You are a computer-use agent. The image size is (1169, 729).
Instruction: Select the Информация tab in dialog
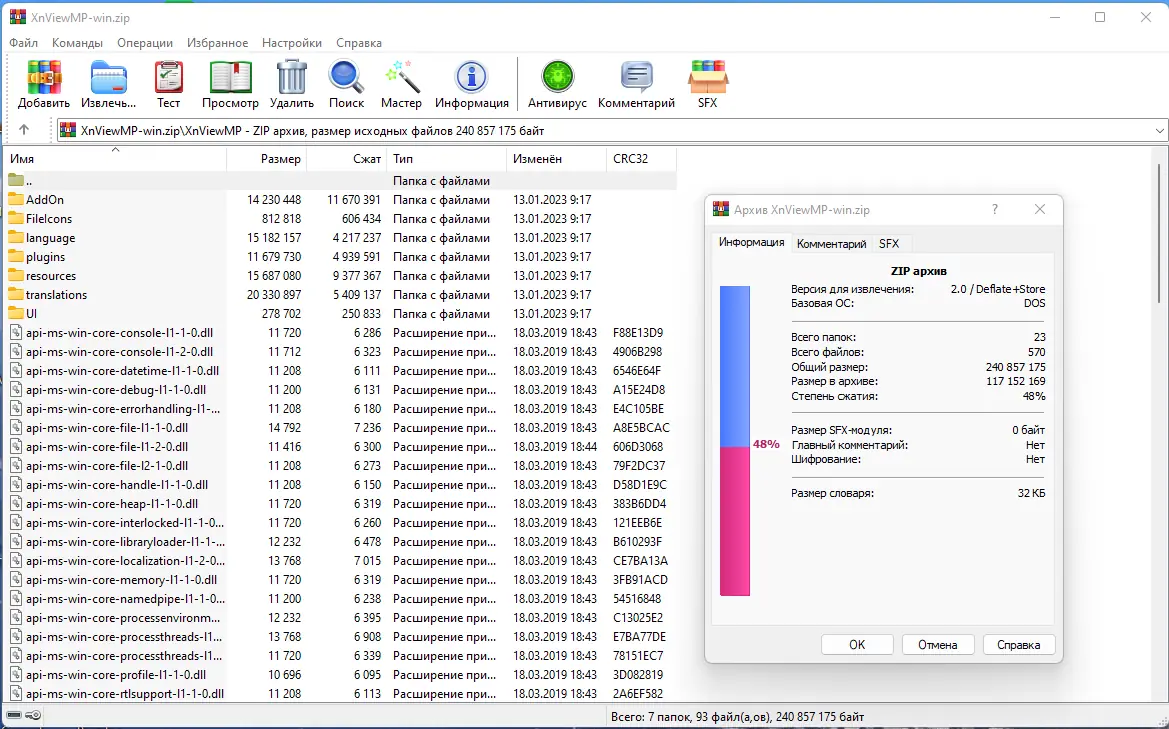[x=751, y=242]
